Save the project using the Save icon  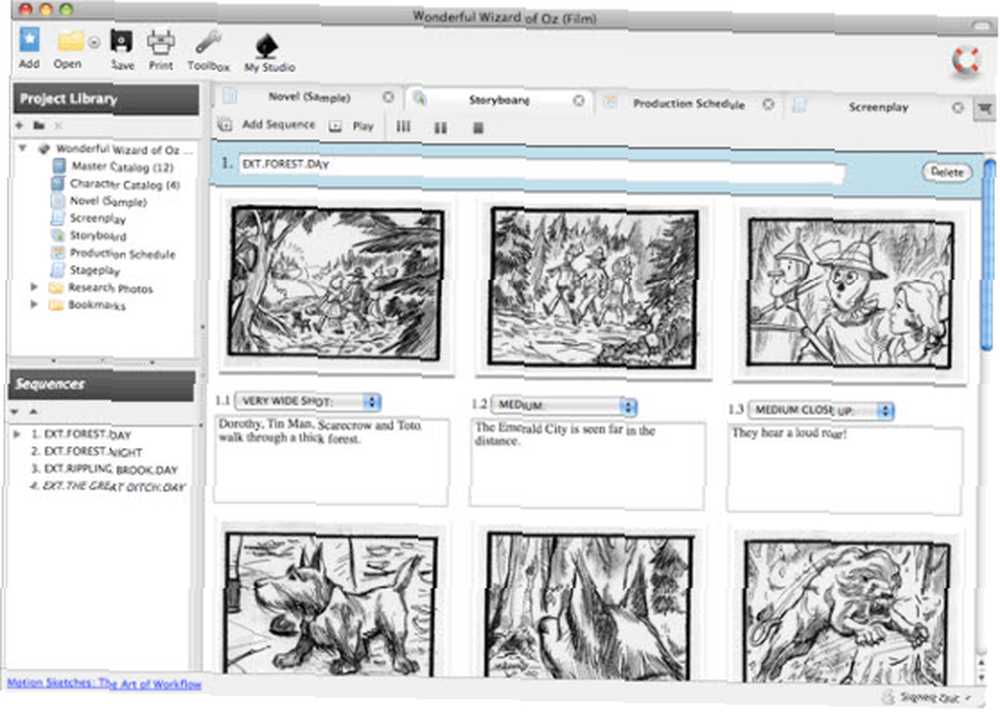(122, 41)
